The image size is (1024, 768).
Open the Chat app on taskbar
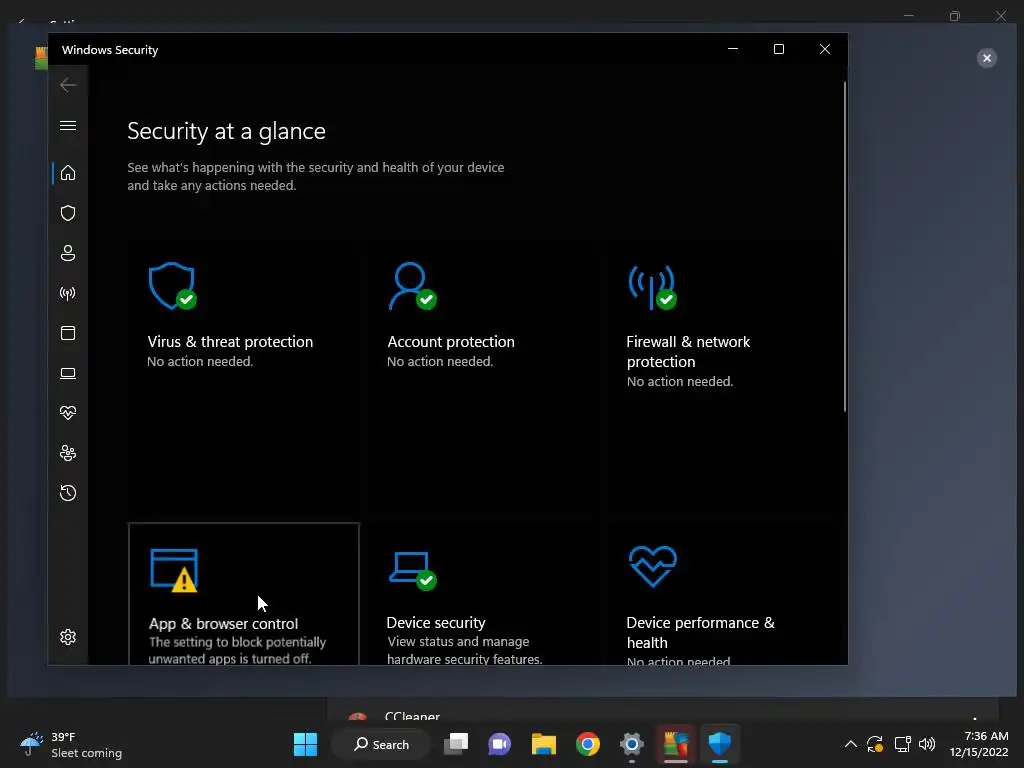click(500, 744)
